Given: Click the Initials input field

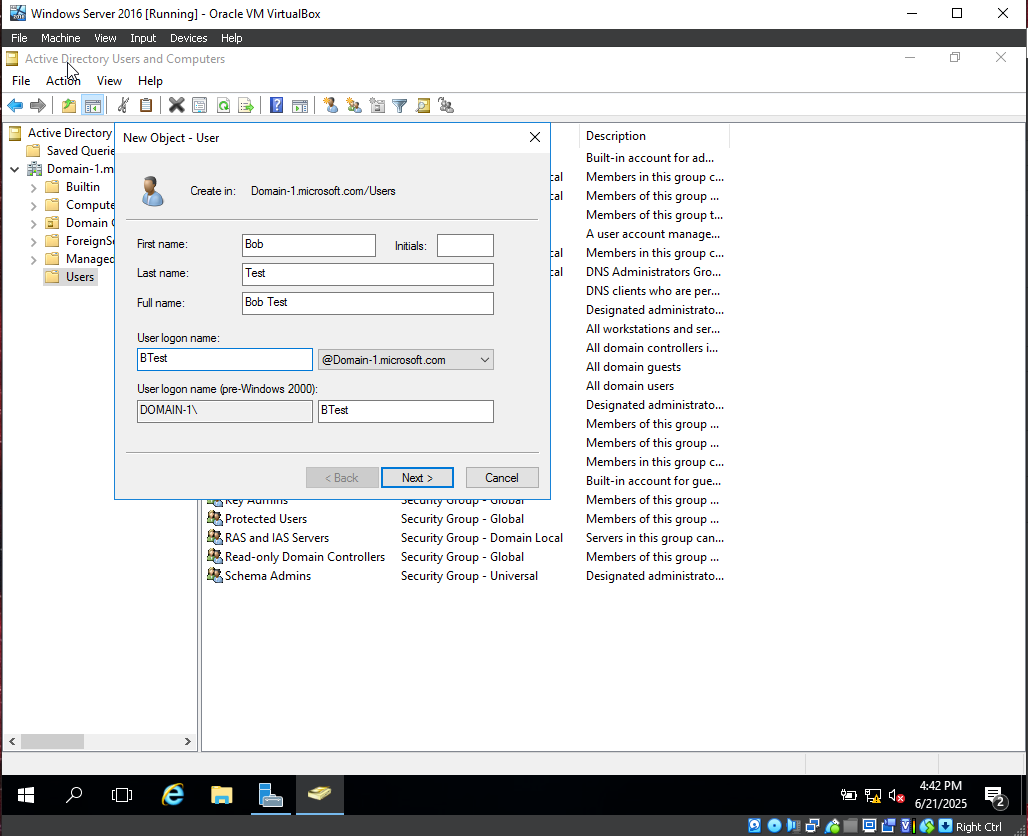Looking at the screenshot, I should 465,245.
